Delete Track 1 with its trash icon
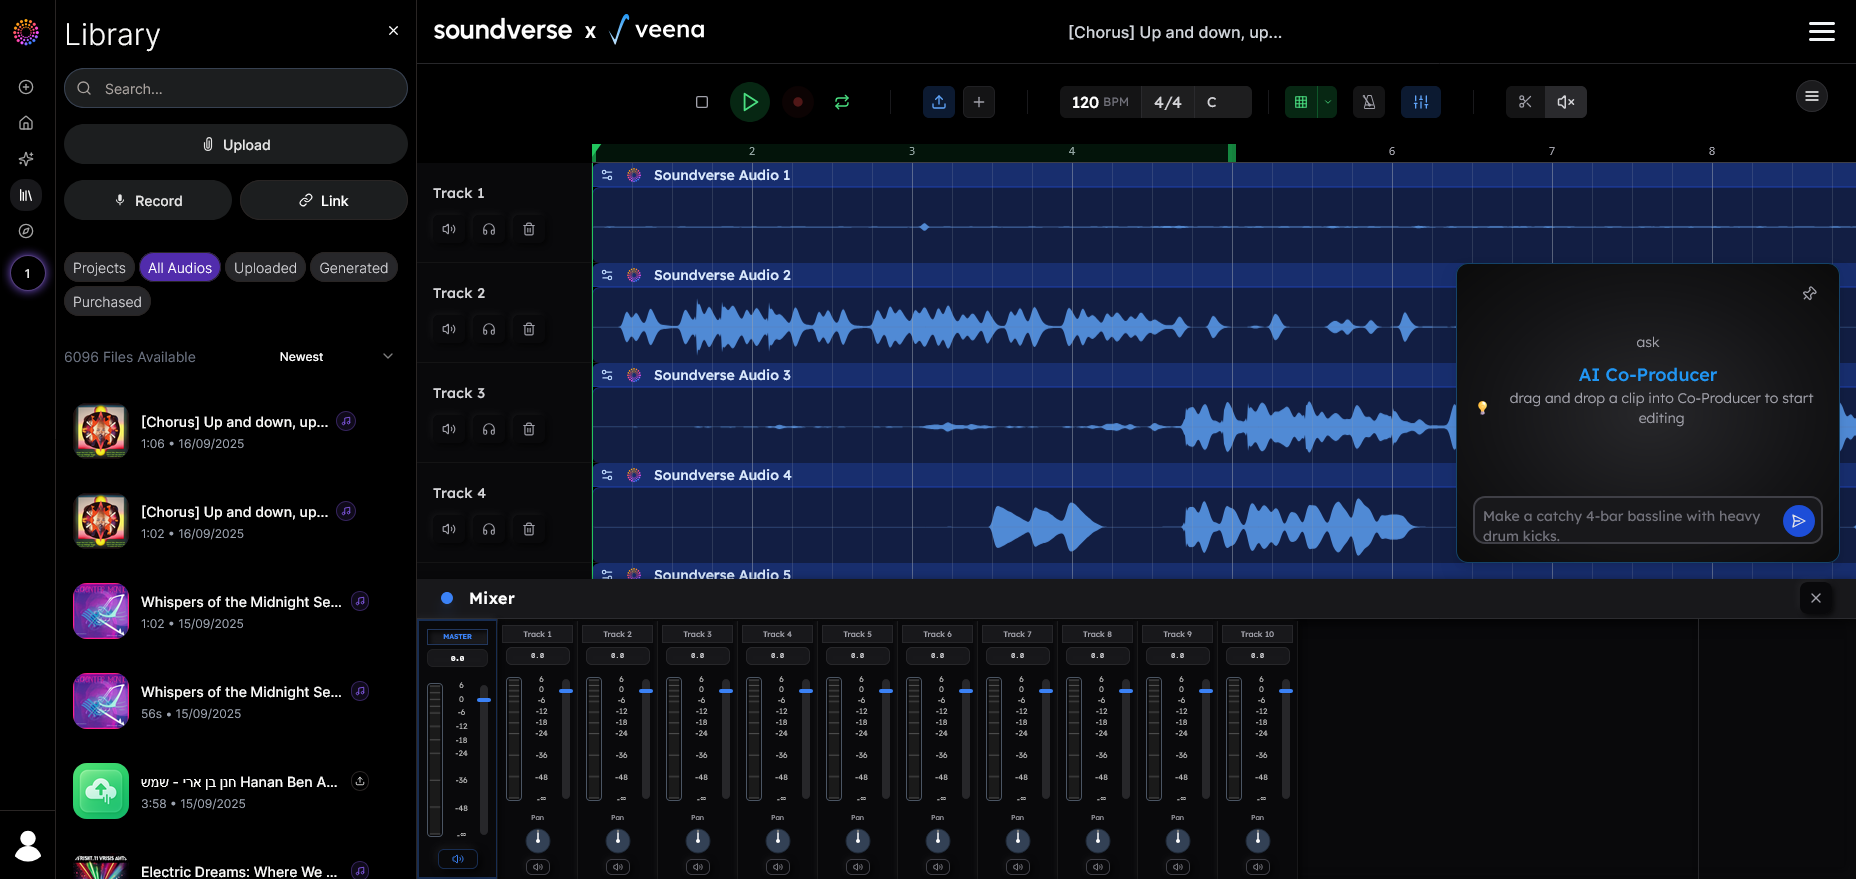The image size is (1856, 879). (529, 229)
